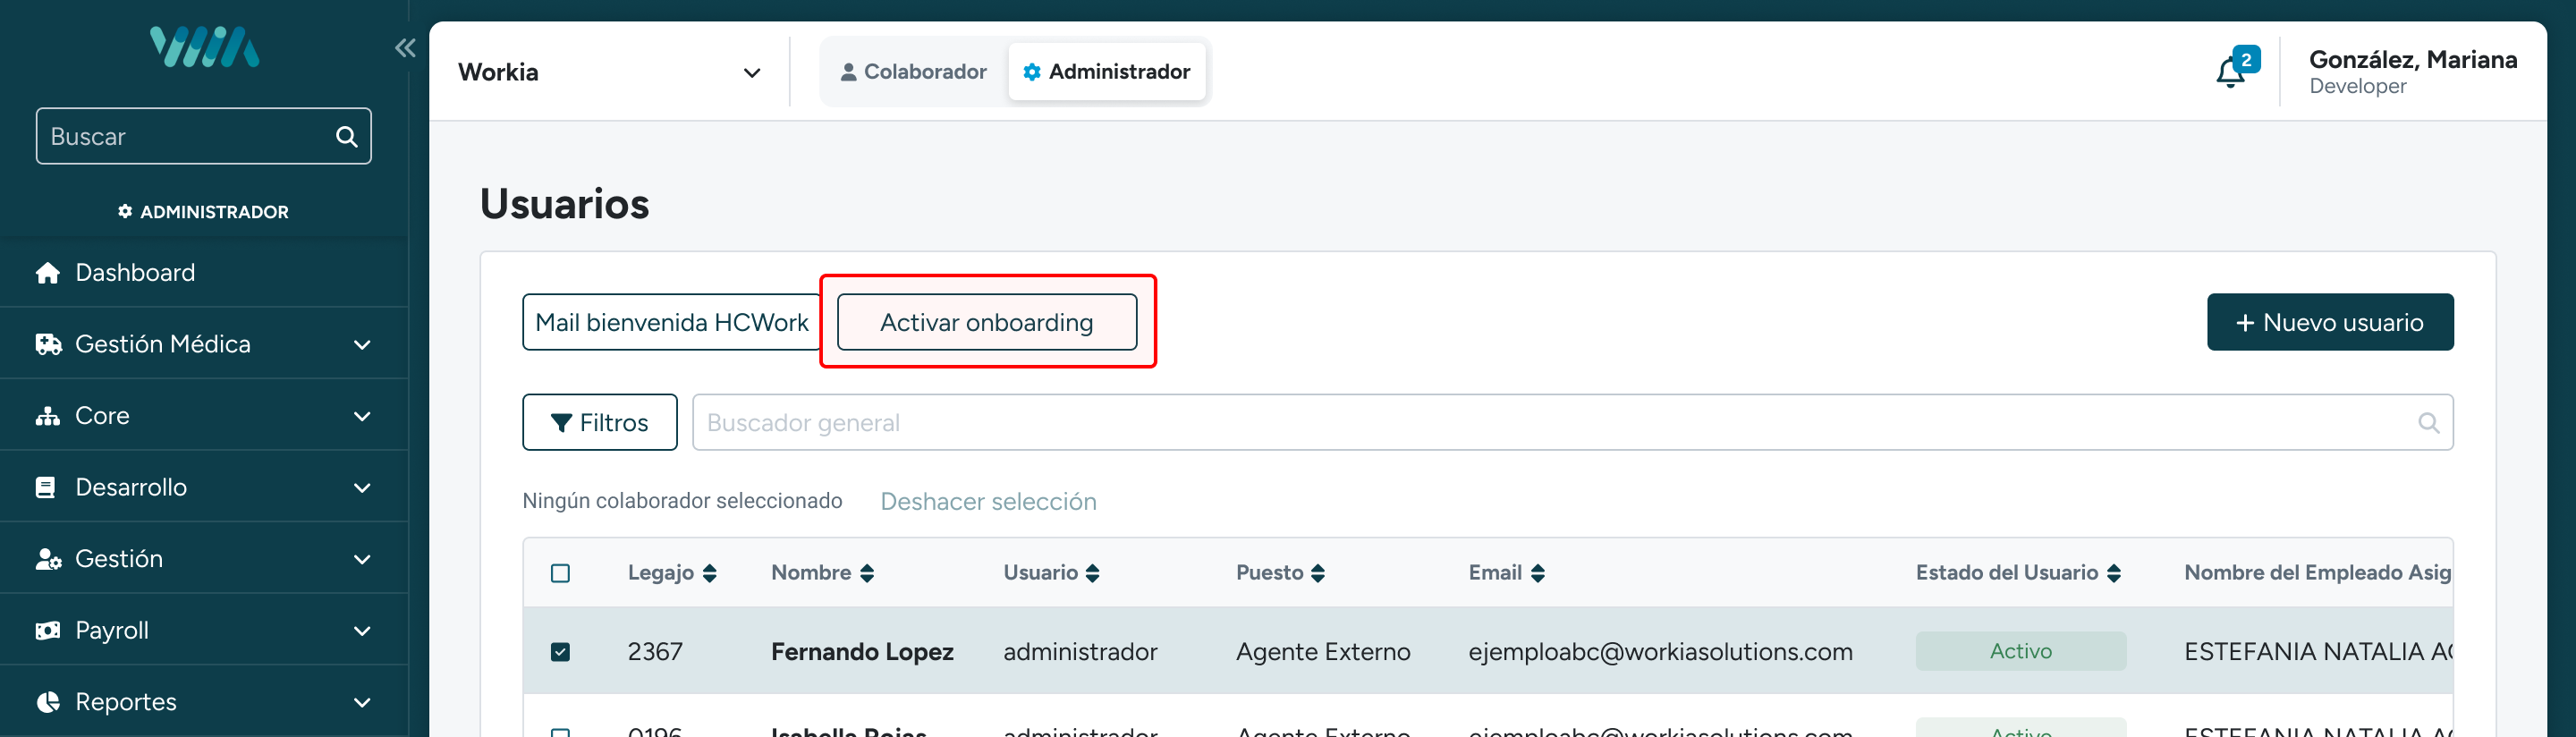Viewport: 2576px width, 737px height.
Task: Sort the table by Usuario
Action: (x=1093, y=573)
